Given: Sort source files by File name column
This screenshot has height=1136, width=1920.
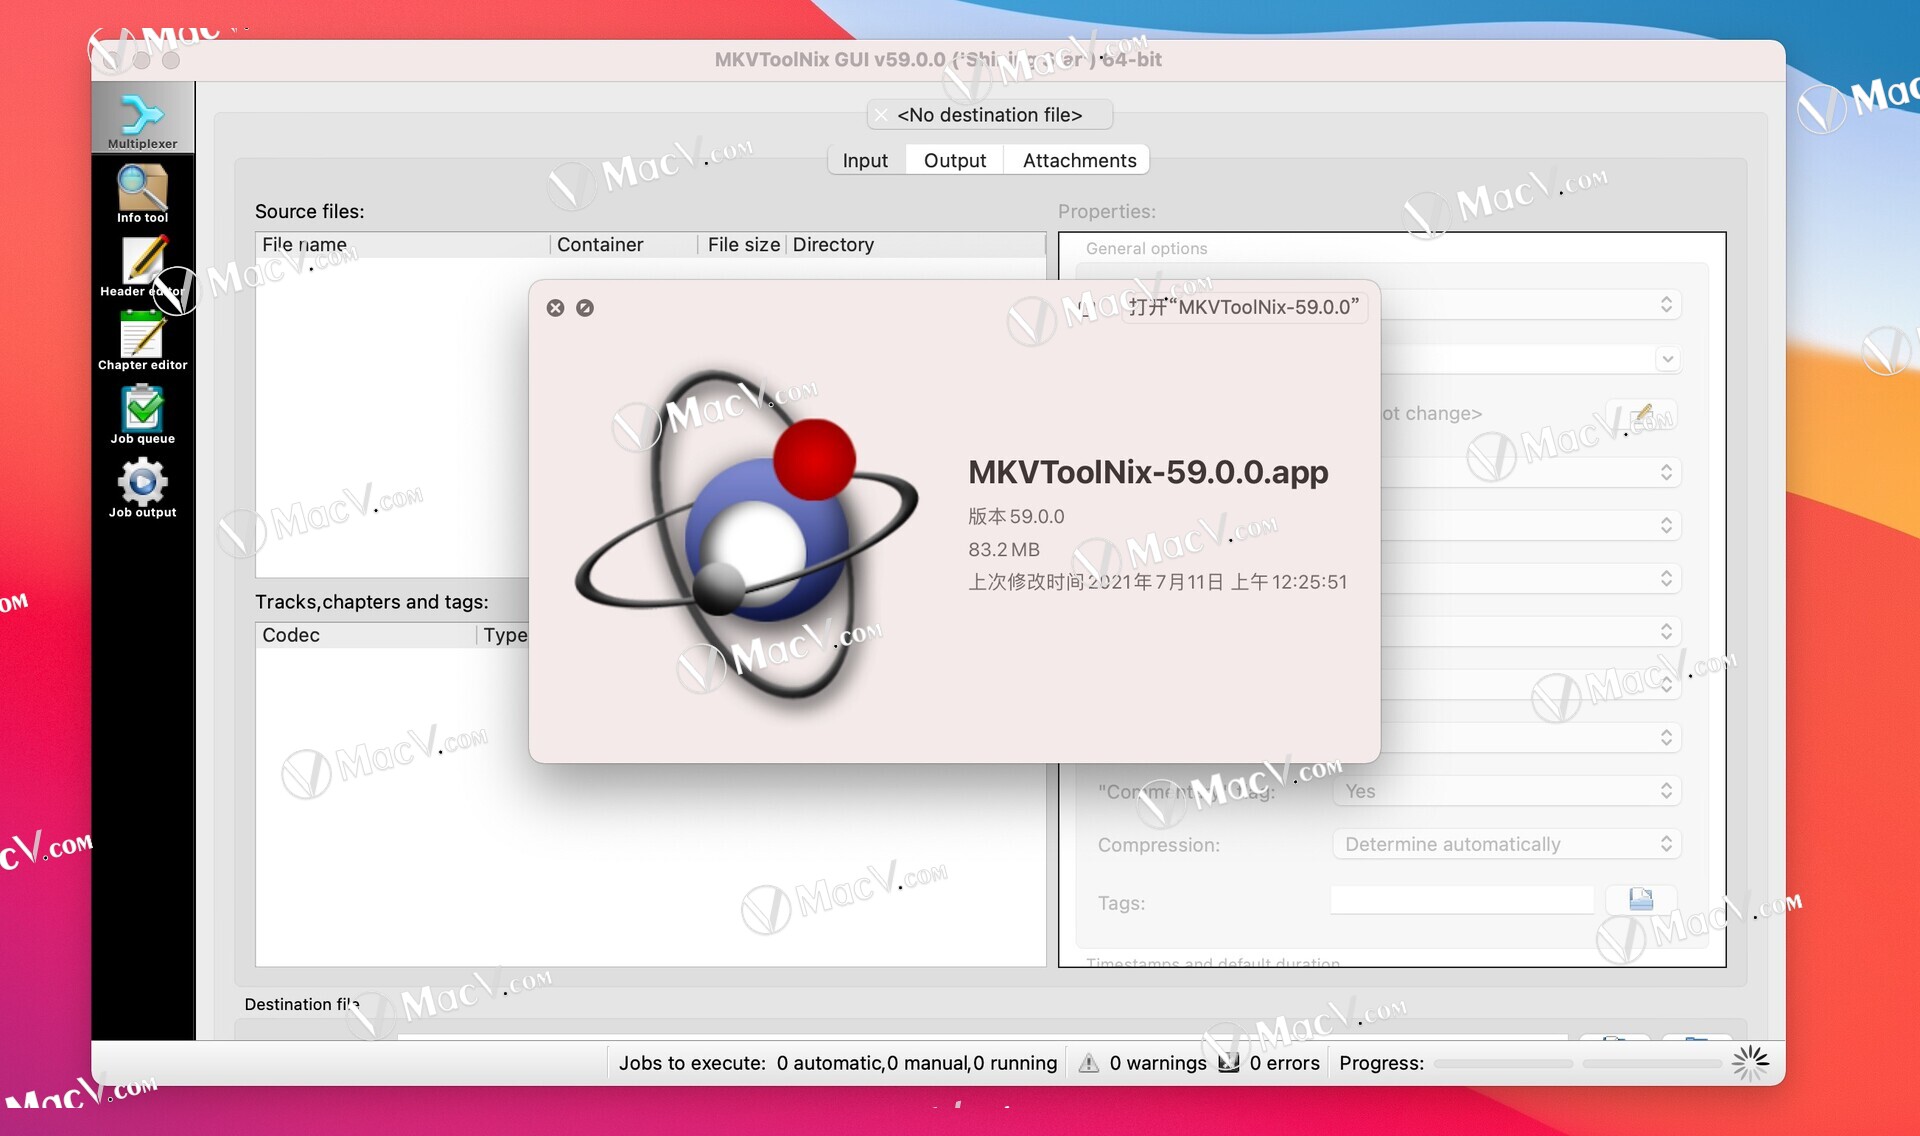Looking at the screenshot, I should click(x=402, y=245).
